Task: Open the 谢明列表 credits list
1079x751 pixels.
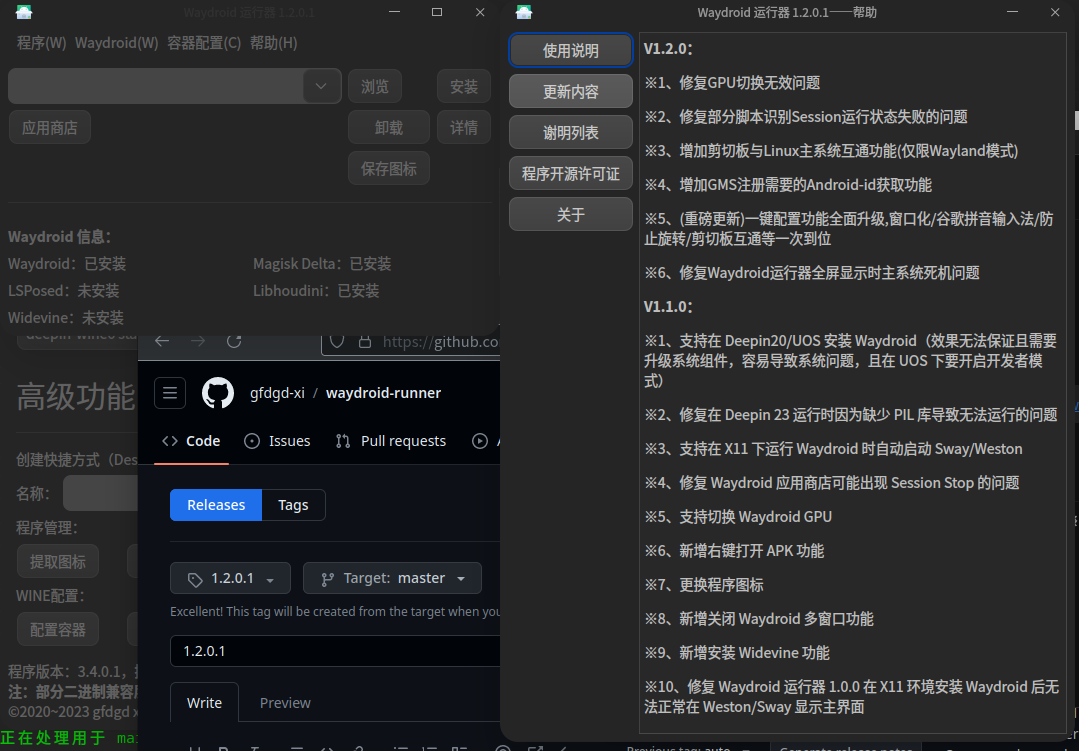Action: 570,132
